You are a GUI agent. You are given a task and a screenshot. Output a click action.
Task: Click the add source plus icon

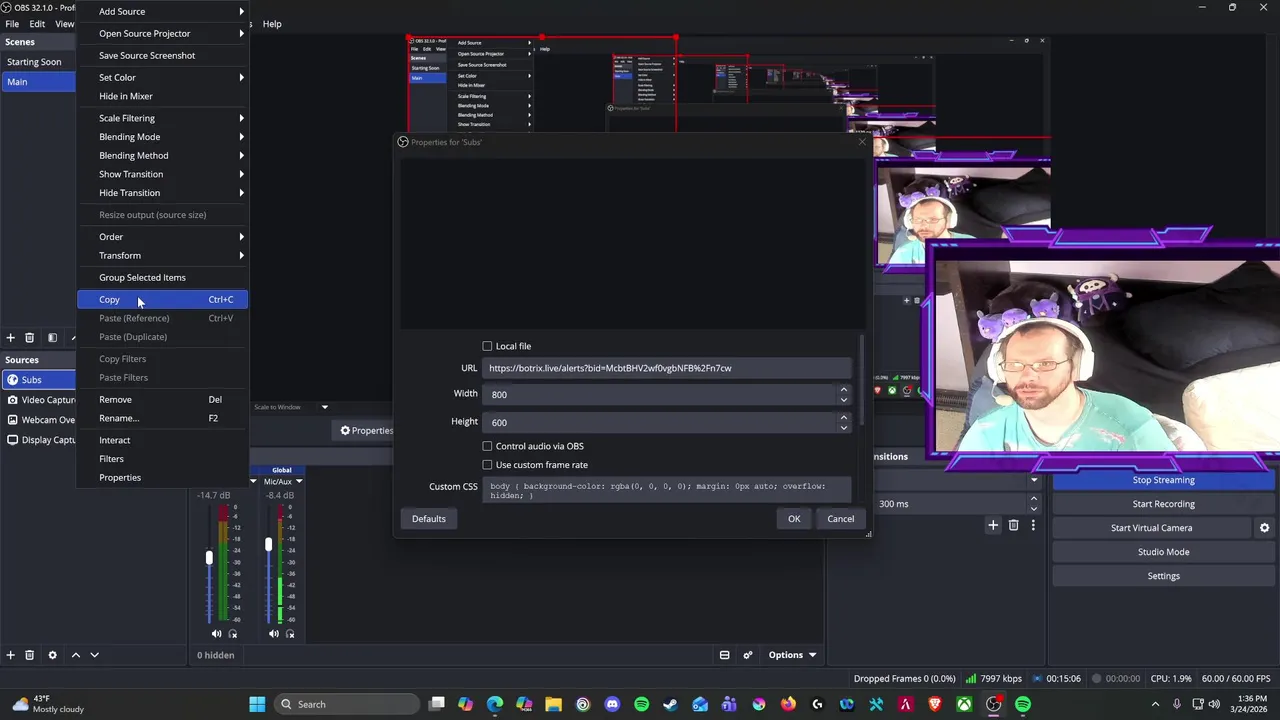click(10, 655)
